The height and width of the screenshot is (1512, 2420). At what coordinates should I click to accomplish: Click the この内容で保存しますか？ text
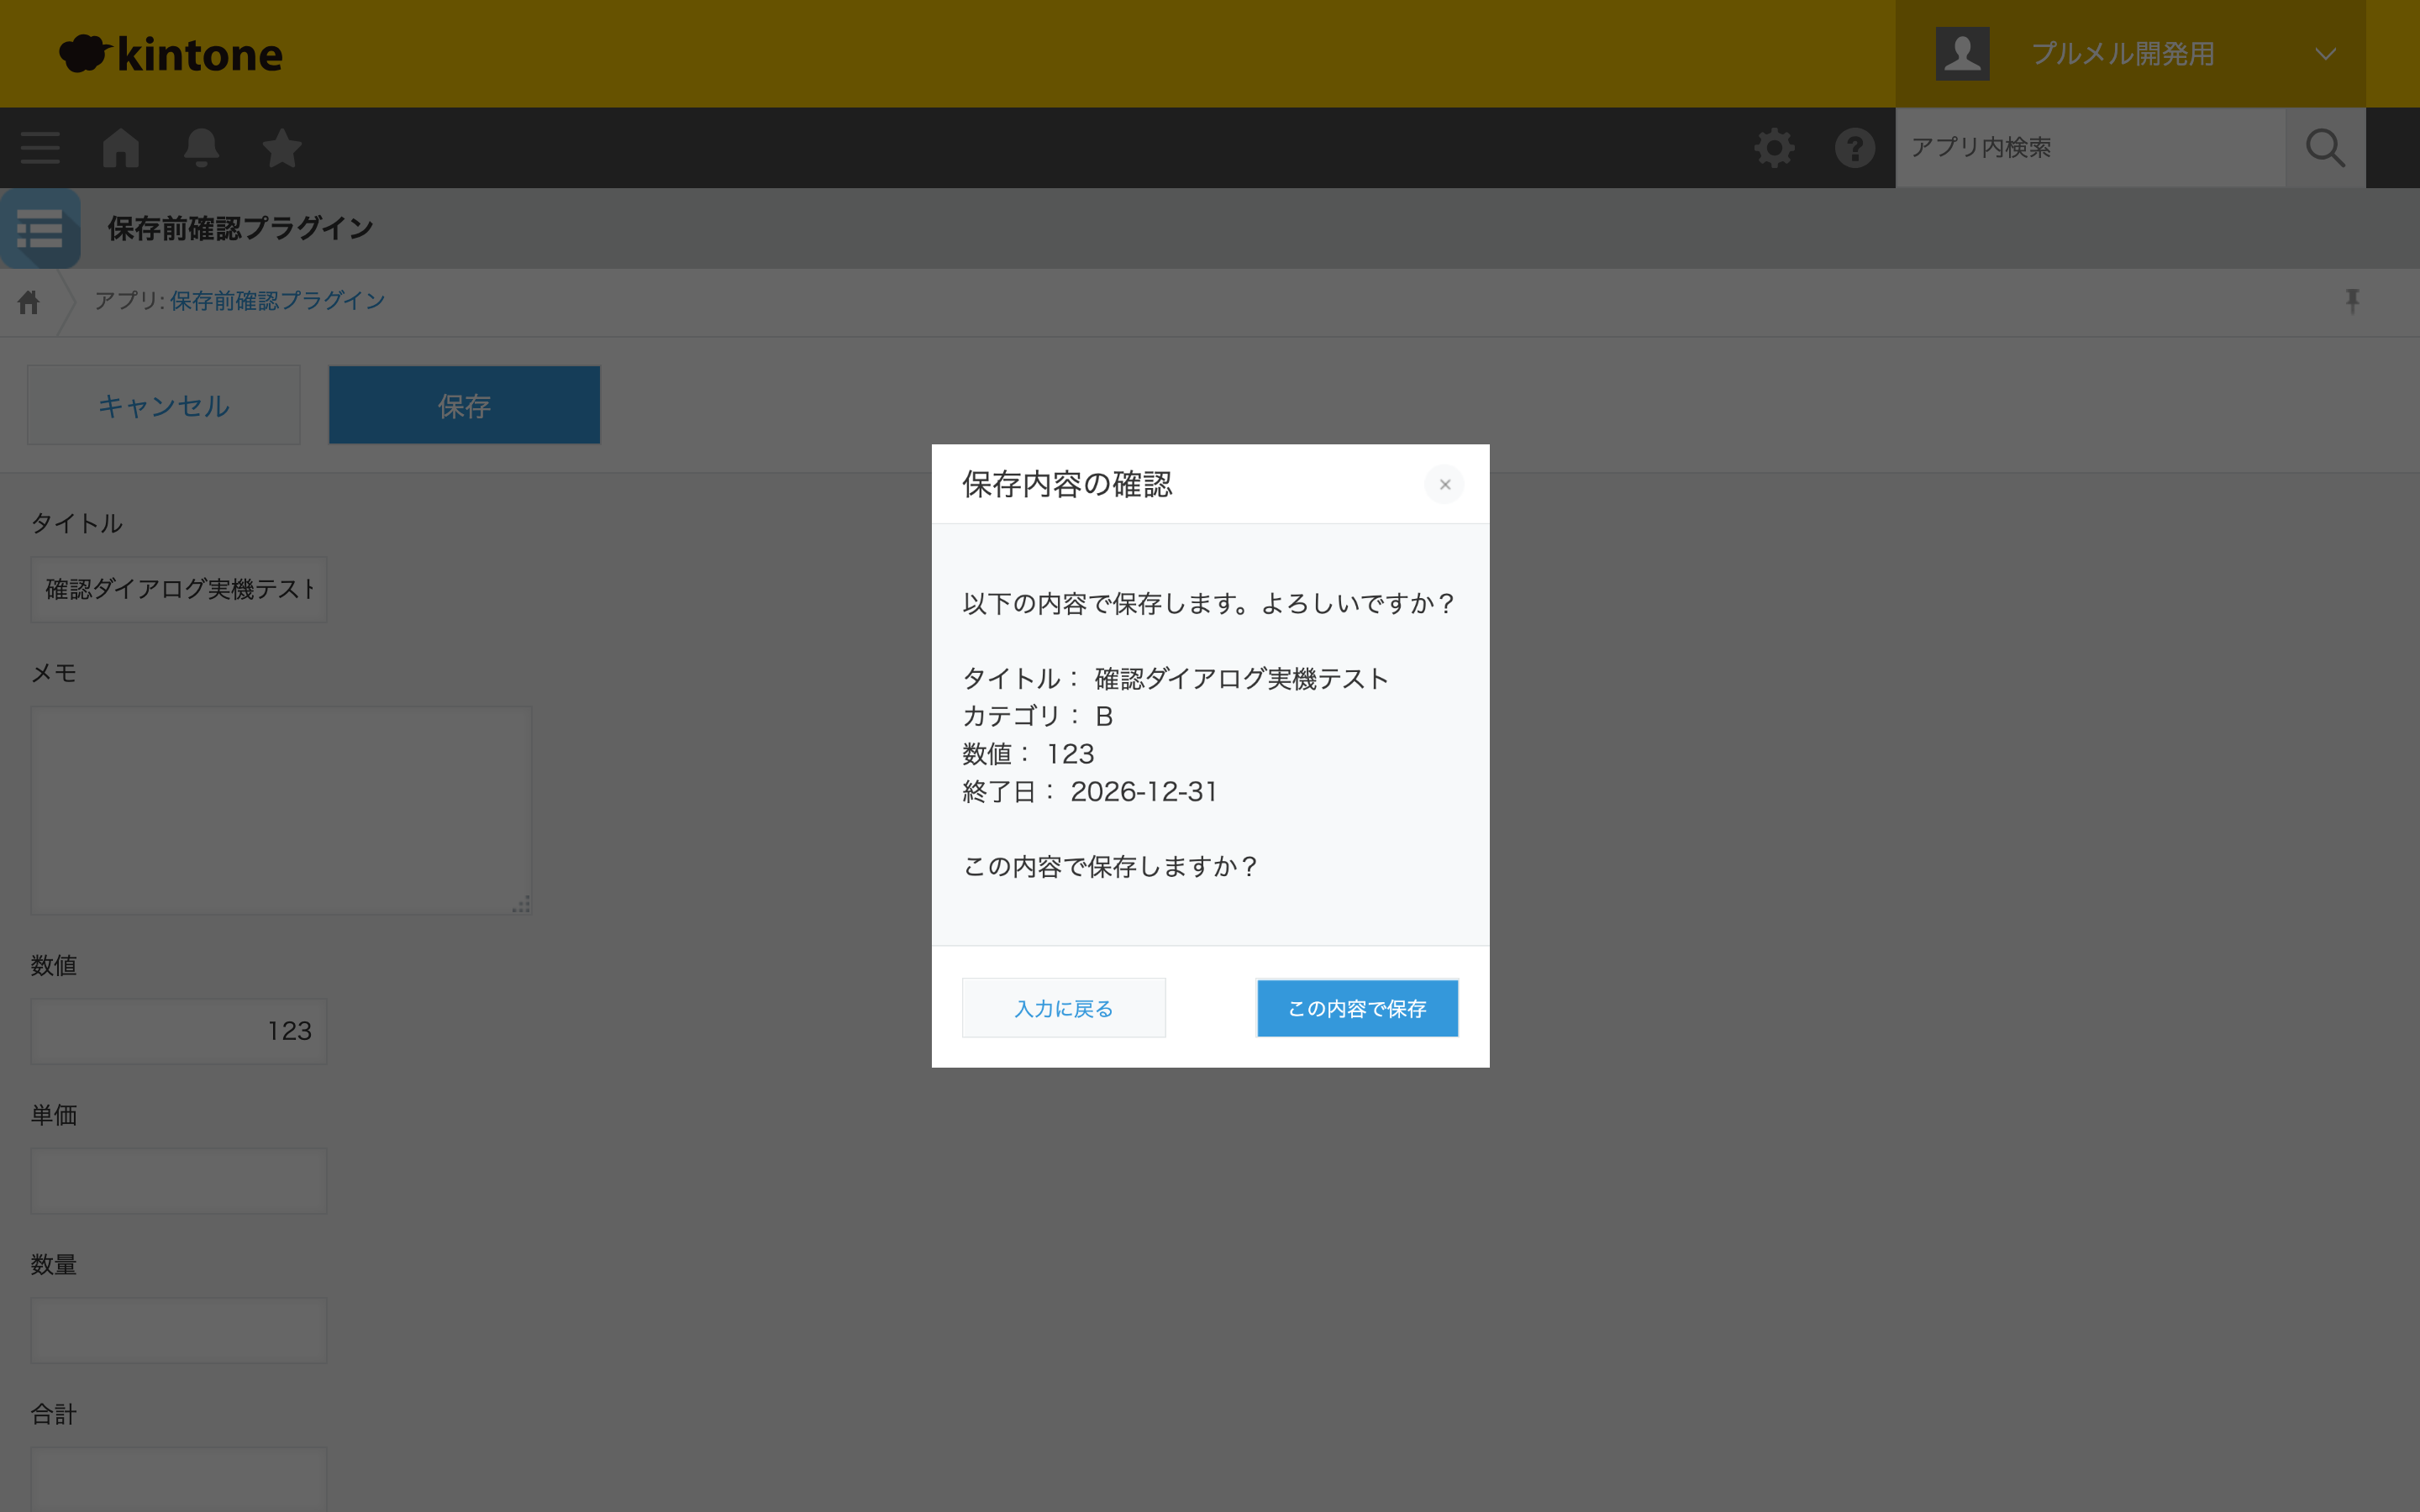pyautogui.click(x=1110, y=867)
